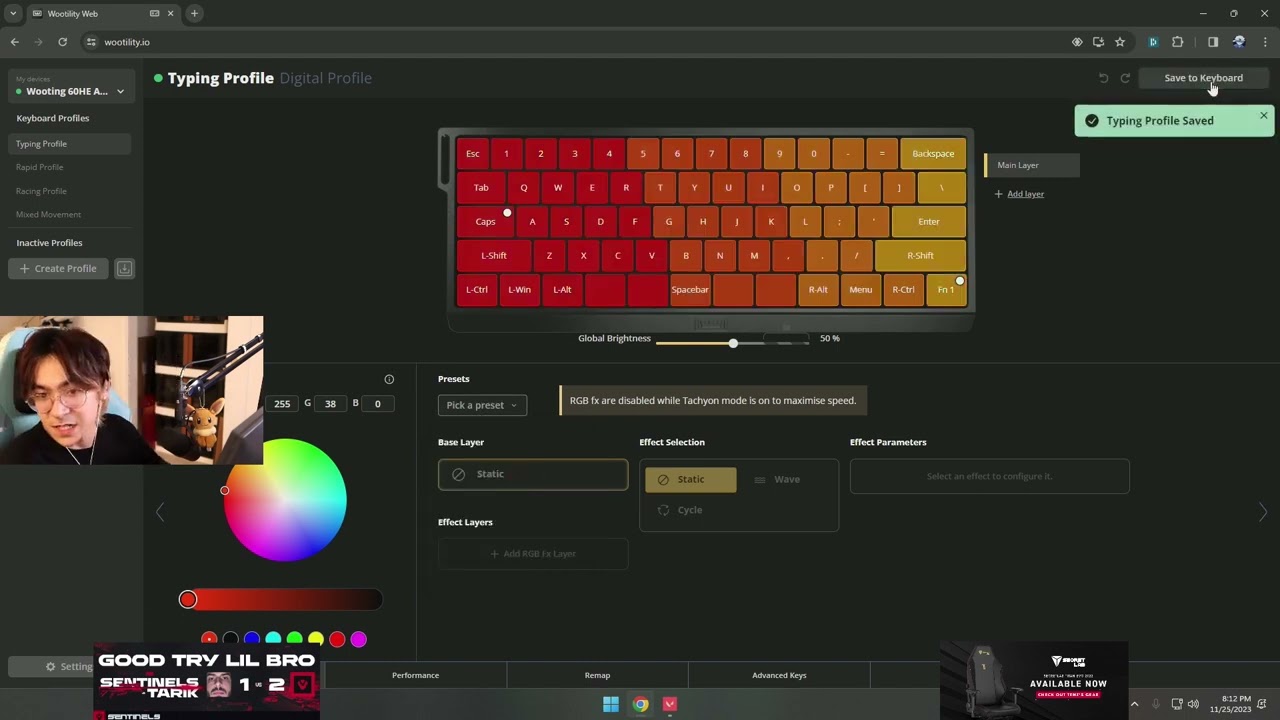Select the Mixed Movement profile
This screenshot has height=720, width=1280.
48,214
